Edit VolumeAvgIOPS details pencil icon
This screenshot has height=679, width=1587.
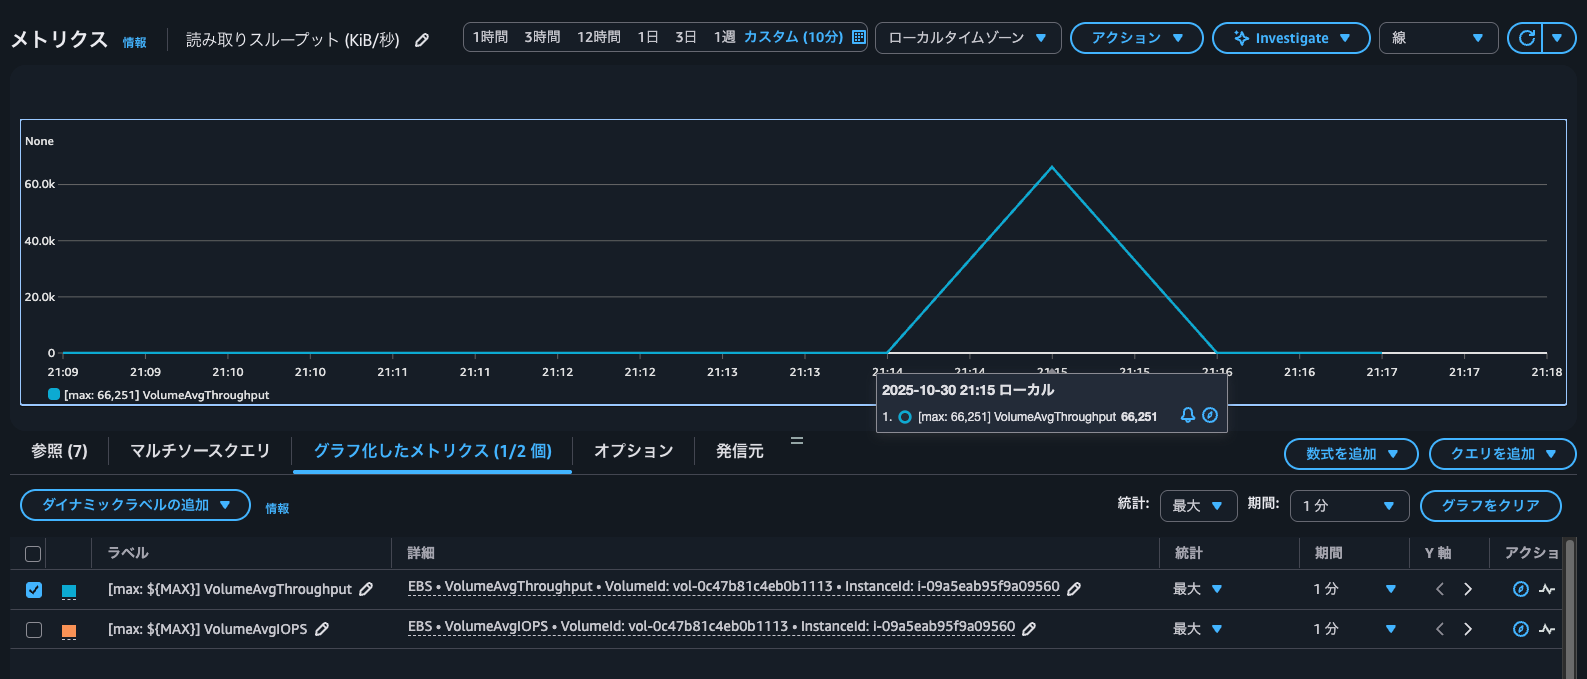tap(1029, 629)
